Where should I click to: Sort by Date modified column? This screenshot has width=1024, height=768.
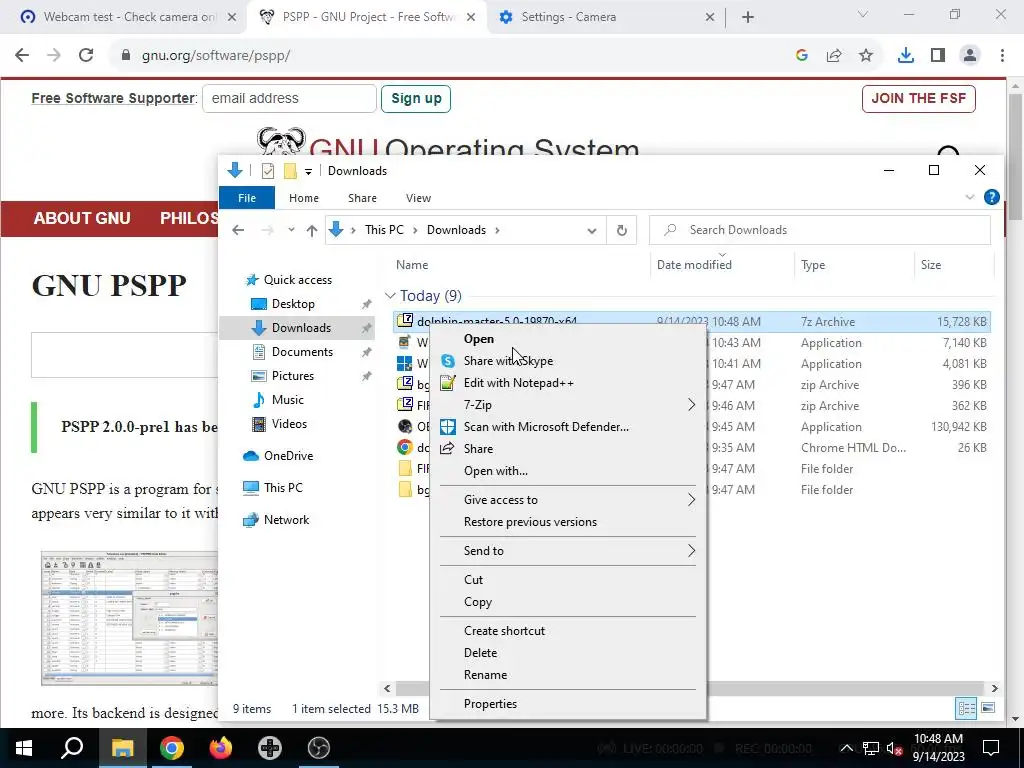point(694,264)
